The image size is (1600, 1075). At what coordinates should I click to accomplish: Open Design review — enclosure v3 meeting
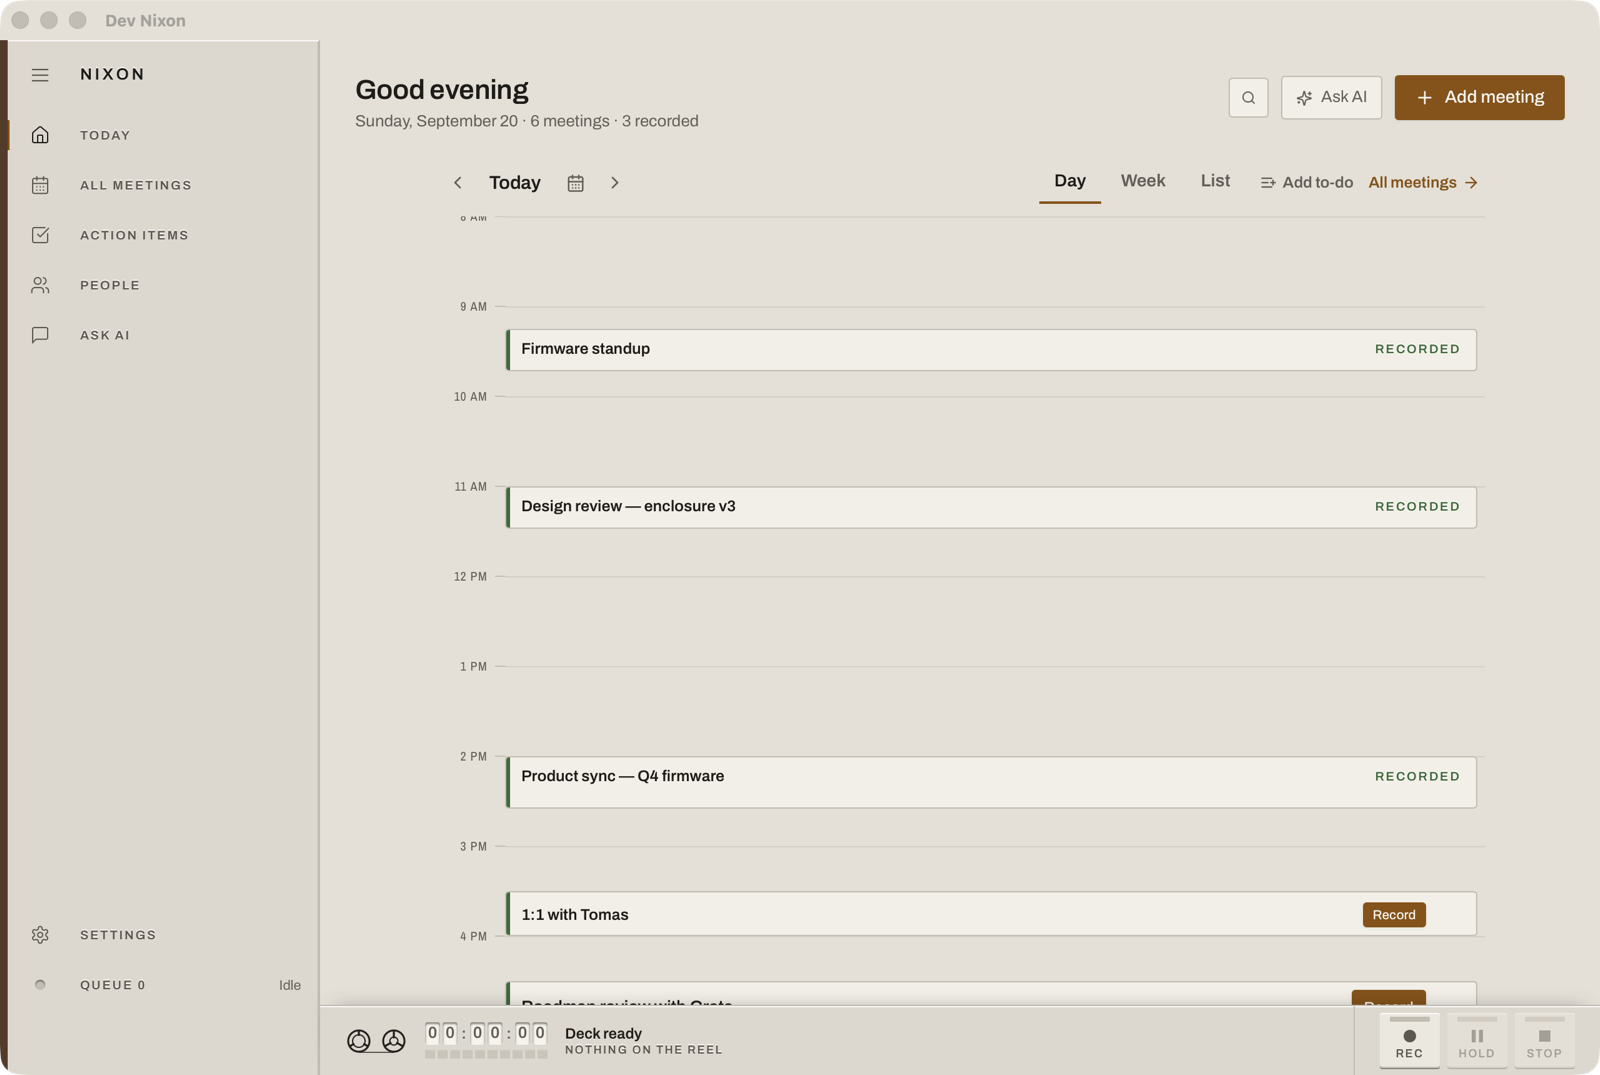coord(991,507)
